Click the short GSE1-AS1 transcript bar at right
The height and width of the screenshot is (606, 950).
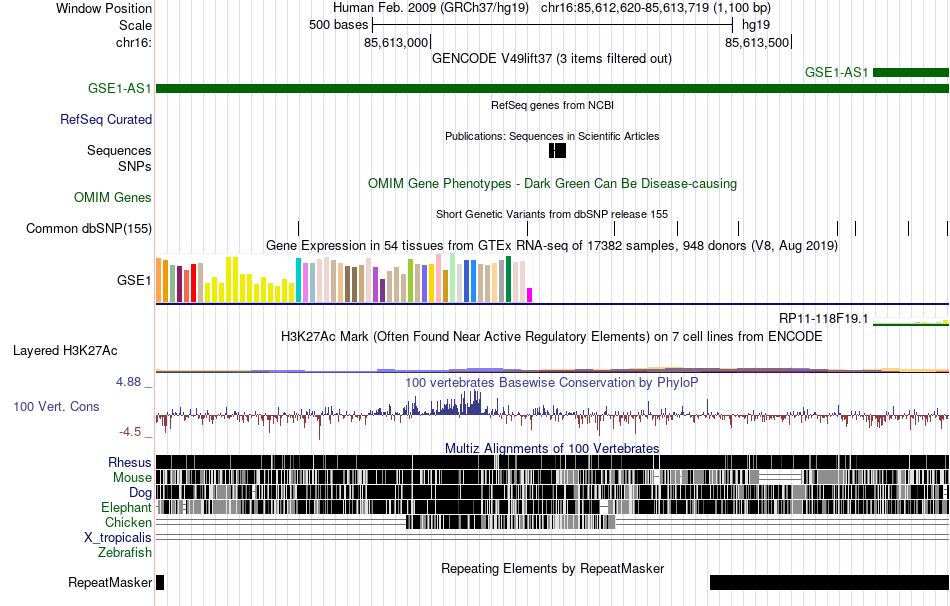911,73
